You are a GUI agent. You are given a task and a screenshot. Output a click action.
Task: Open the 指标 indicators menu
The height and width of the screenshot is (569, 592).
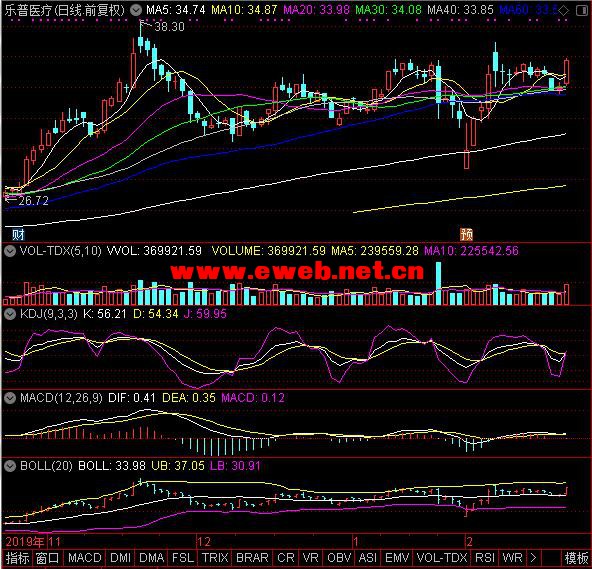(x=17, y=558)
